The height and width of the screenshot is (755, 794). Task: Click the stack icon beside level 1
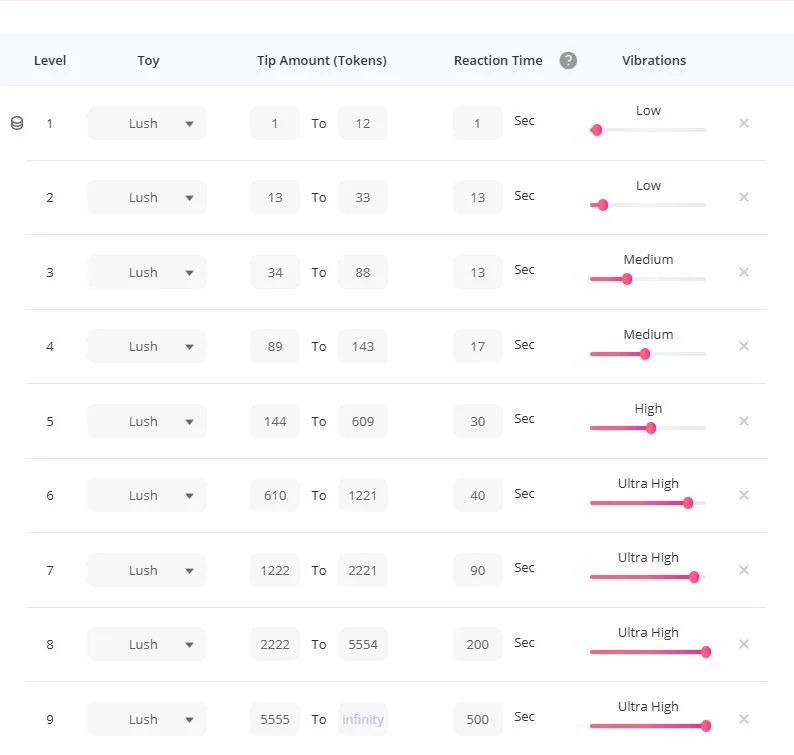point(16,123)
